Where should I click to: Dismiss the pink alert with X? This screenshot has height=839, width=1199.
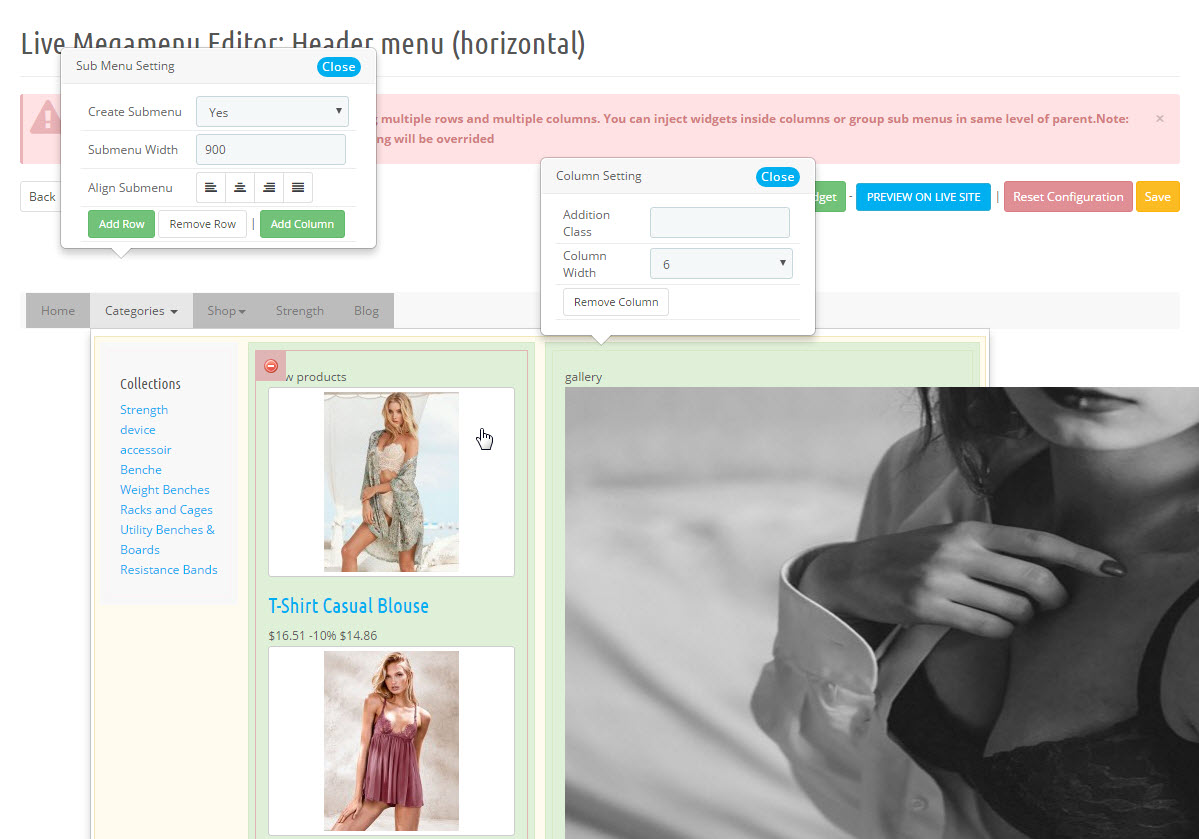(x=1160, y=118)
